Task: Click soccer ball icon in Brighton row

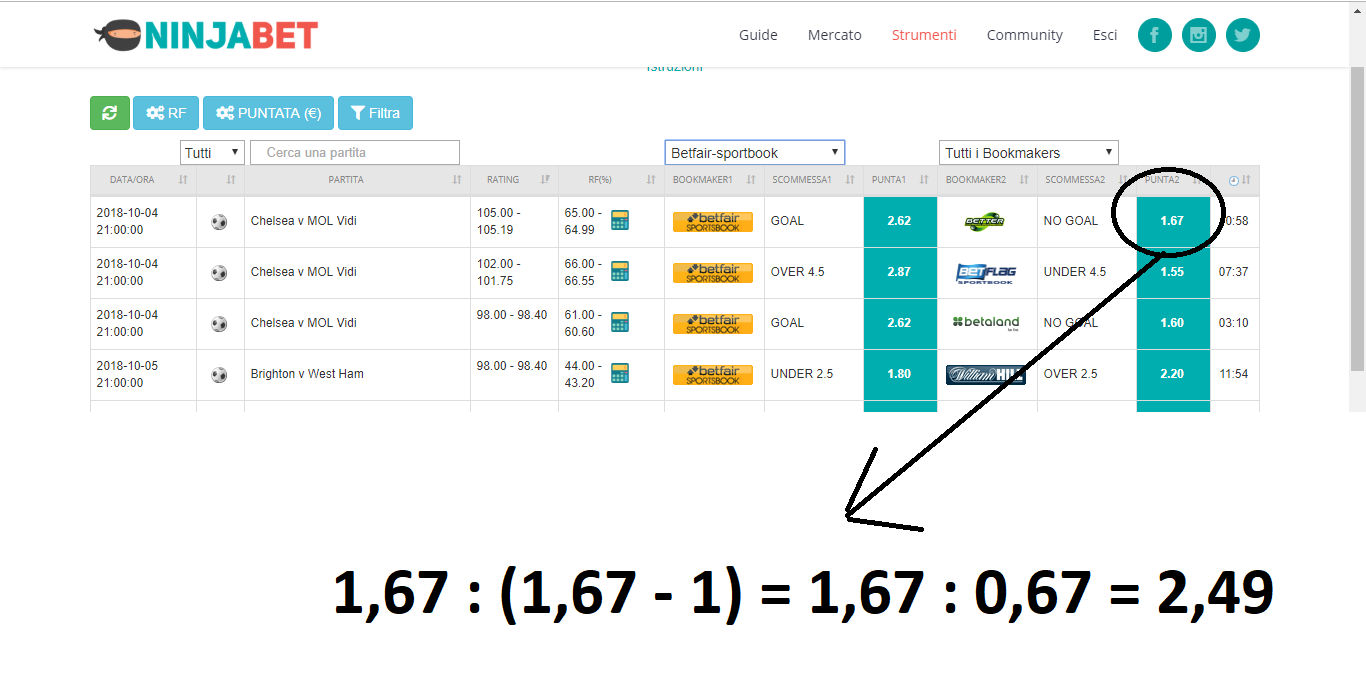Action: coord(219,374)
